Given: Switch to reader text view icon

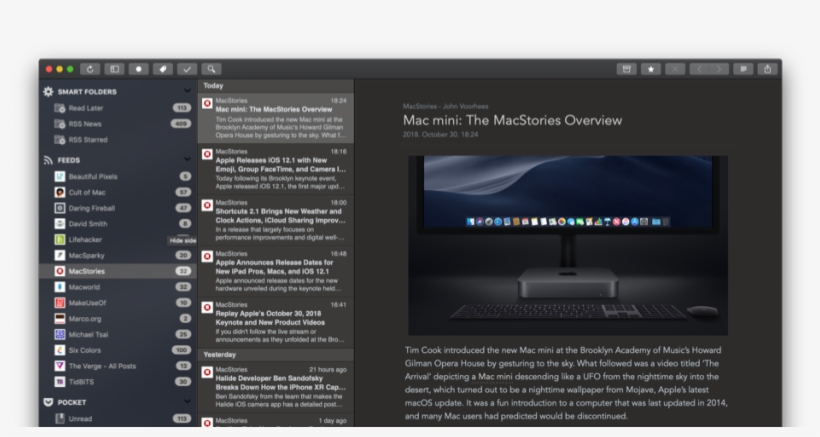Looking at the screenshot, I should tap(743, 69).
